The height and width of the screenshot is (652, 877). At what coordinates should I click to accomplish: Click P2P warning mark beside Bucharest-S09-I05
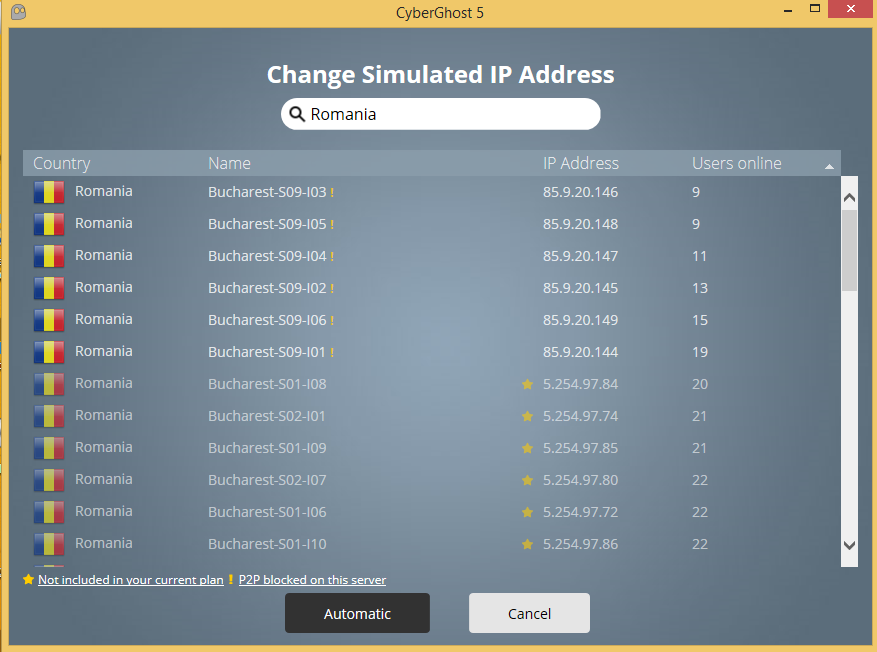(332, 224)
